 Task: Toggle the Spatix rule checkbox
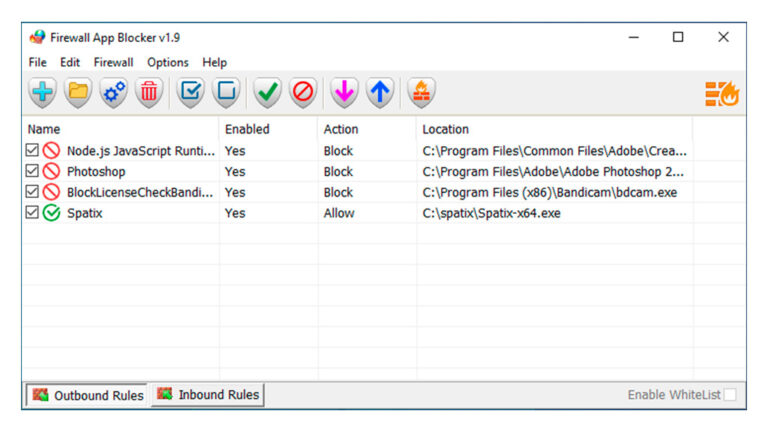tap(32, 212)
